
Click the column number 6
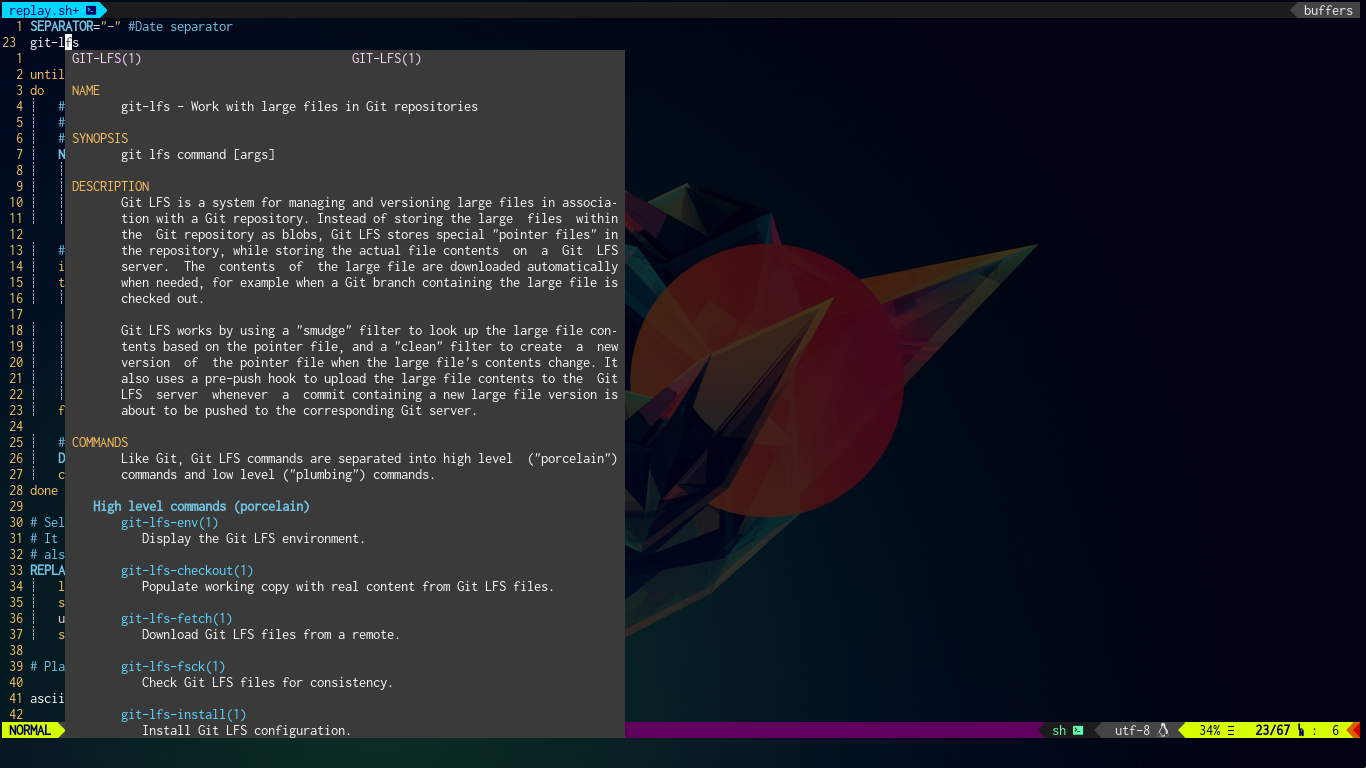tap(1335, 730)
